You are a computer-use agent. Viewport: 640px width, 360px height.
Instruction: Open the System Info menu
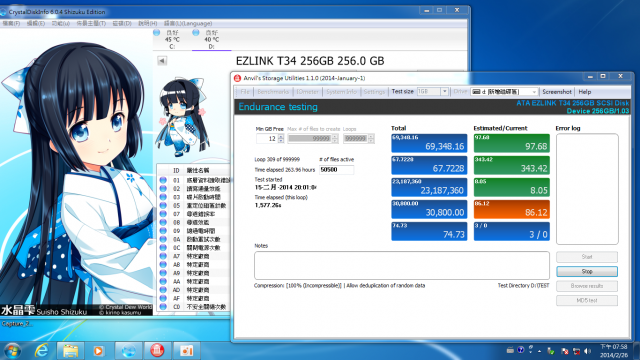(341, 92)
